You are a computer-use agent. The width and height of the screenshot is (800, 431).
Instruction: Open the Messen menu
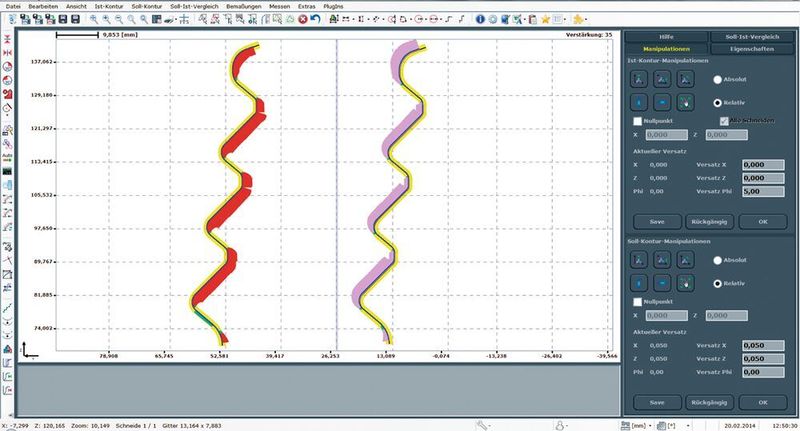pyautogui.click(x=280, y=7)
